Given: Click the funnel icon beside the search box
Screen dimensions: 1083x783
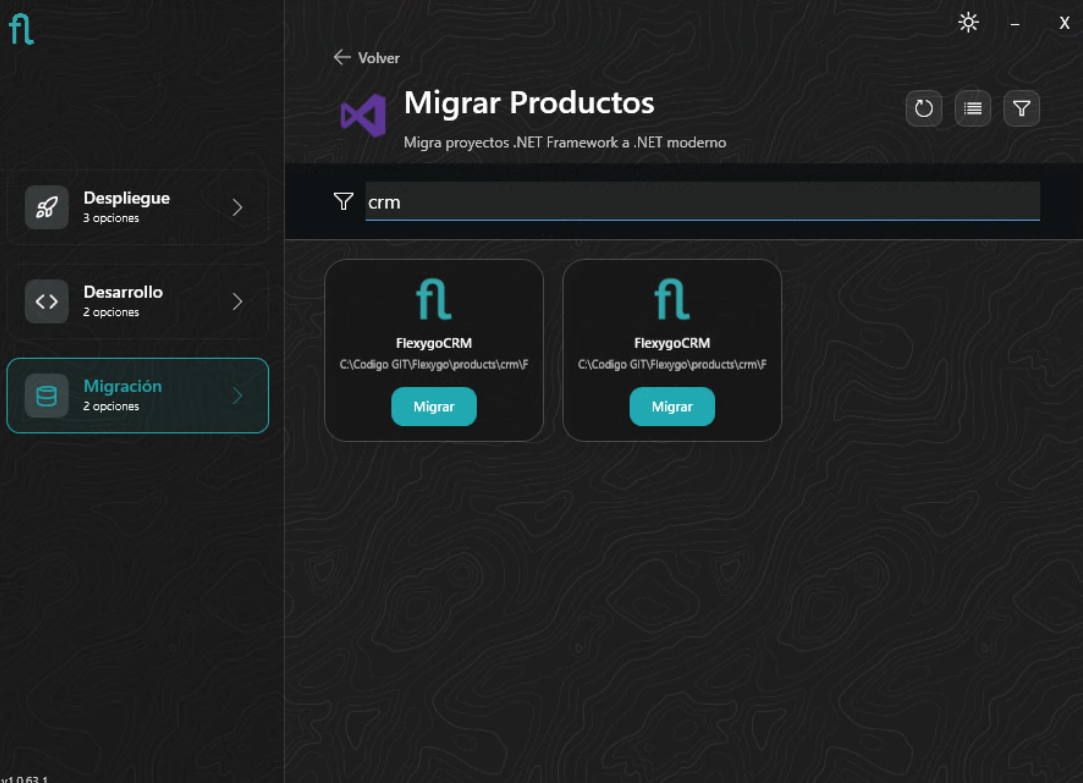Looking at the screenshot, I should coord(343,202).
